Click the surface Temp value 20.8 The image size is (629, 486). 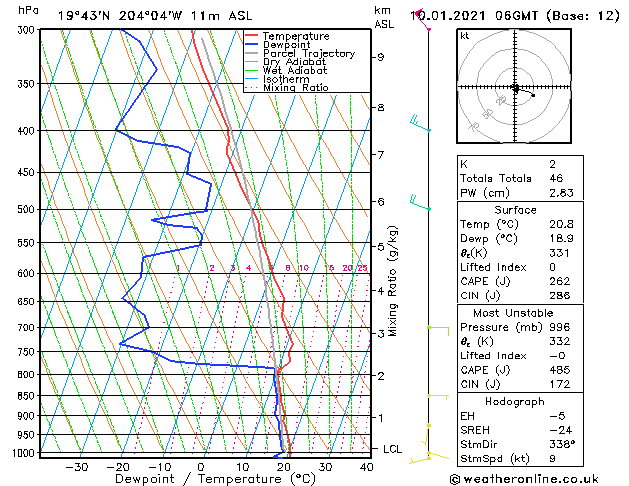coord(561,224)
